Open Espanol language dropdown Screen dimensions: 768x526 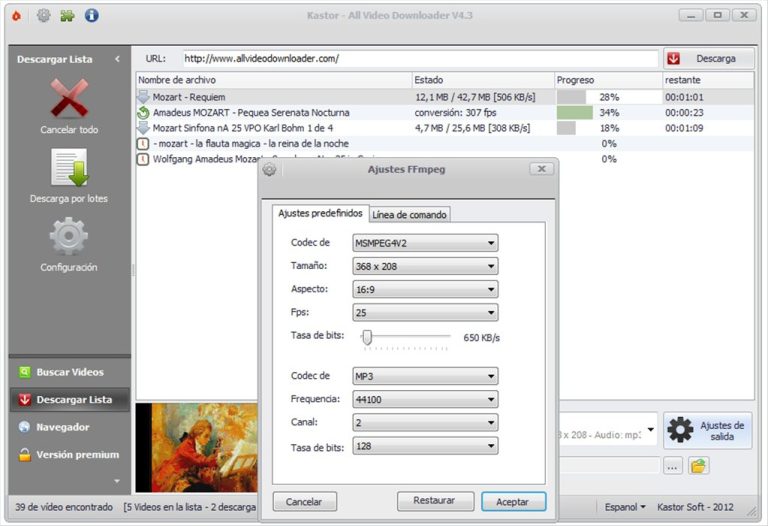click(625, 507)
